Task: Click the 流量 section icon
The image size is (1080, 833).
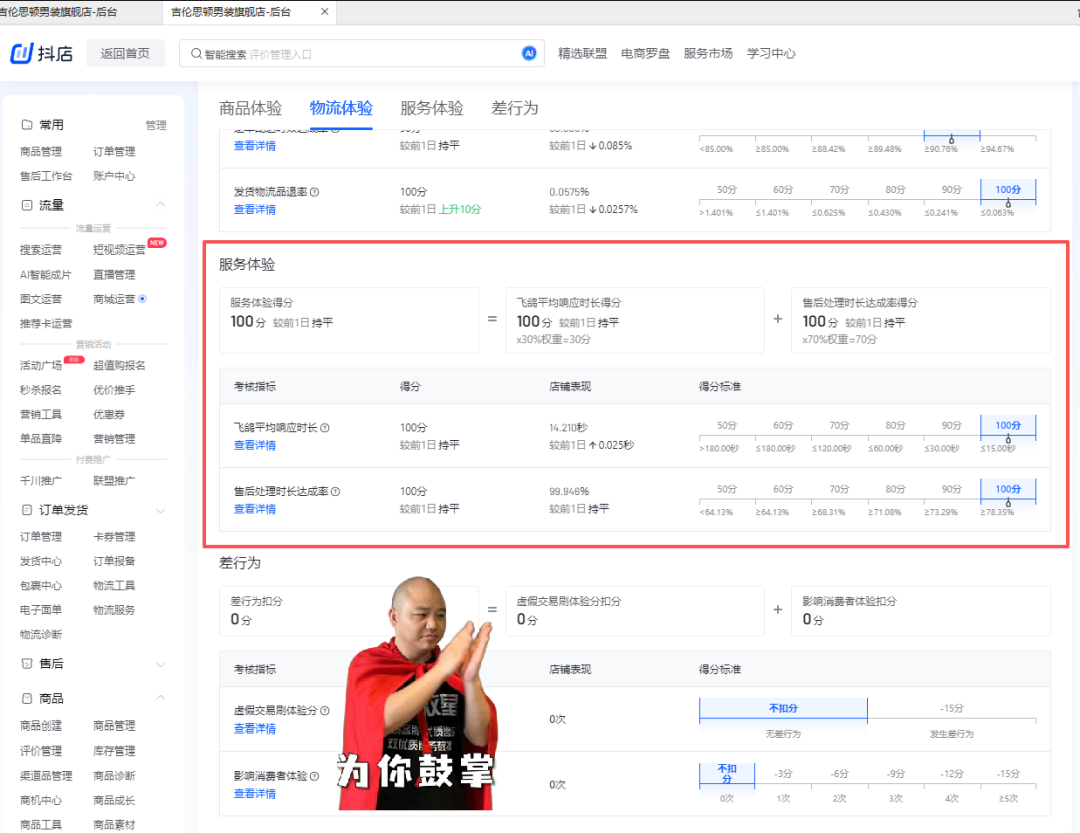Action: coord(27,205)
